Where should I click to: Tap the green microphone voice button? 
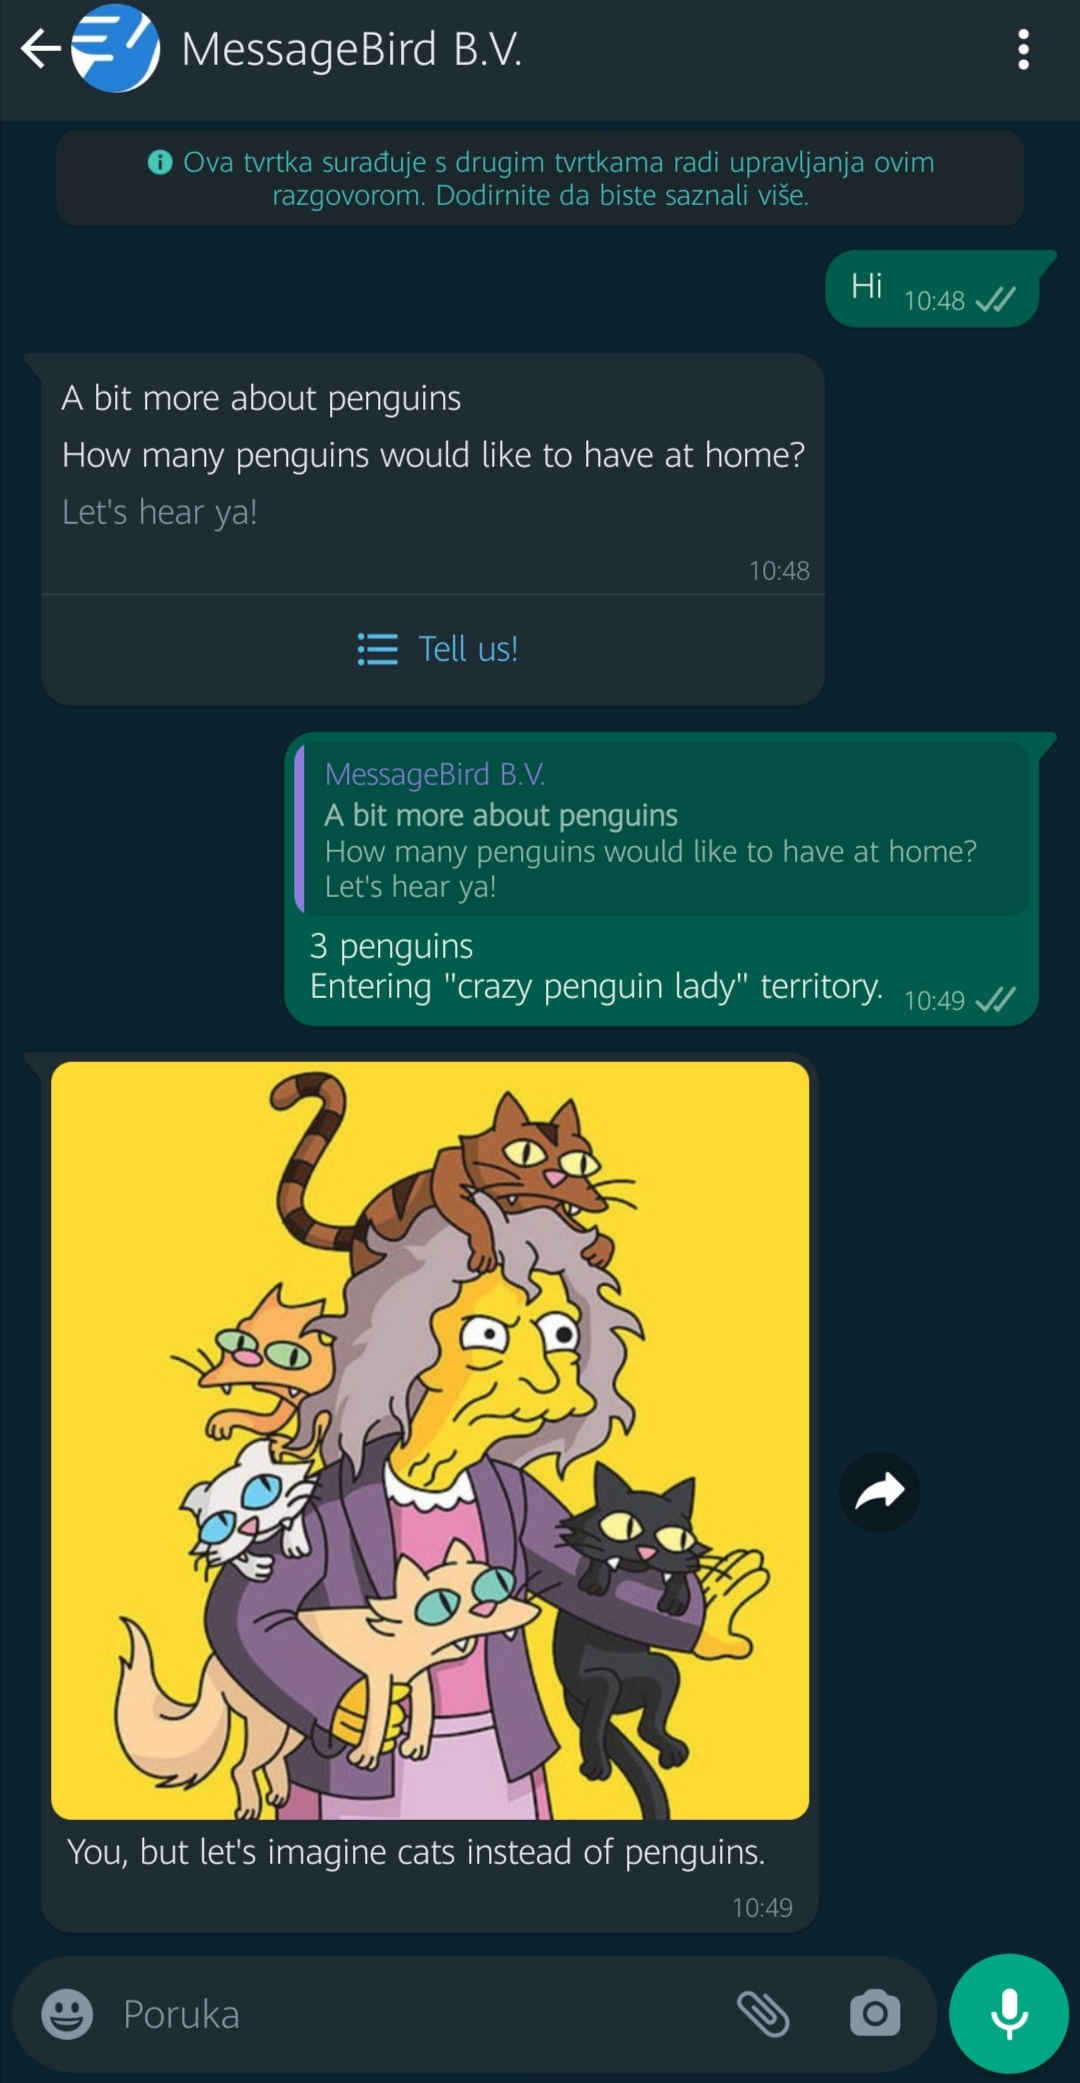tap(1009, 2014)
